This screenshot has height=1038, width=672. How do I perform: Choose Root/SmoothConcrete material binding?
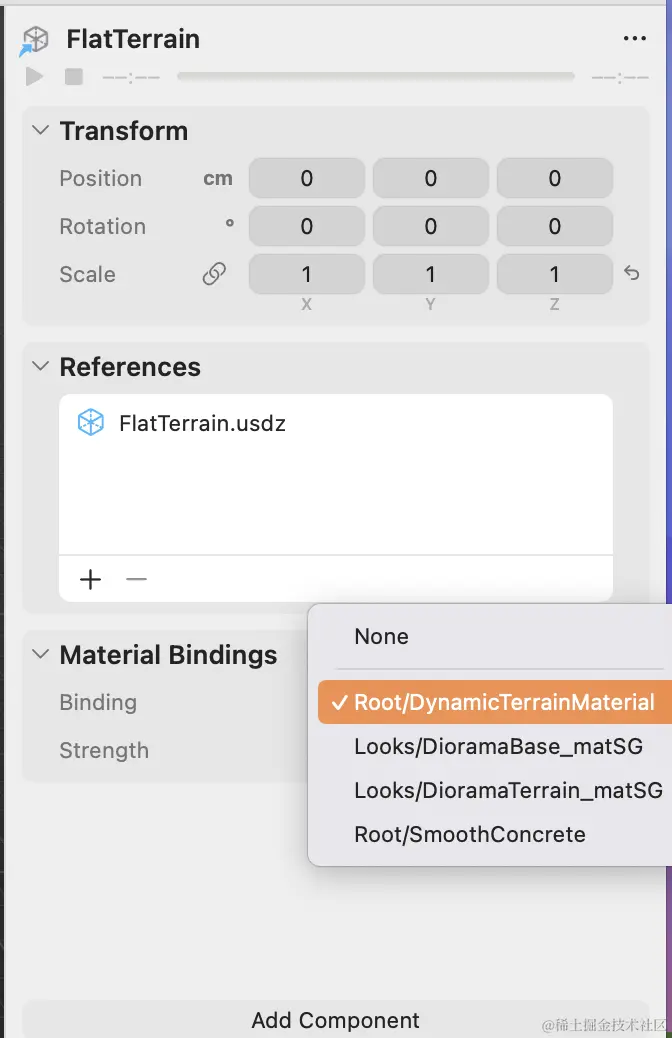470,834
